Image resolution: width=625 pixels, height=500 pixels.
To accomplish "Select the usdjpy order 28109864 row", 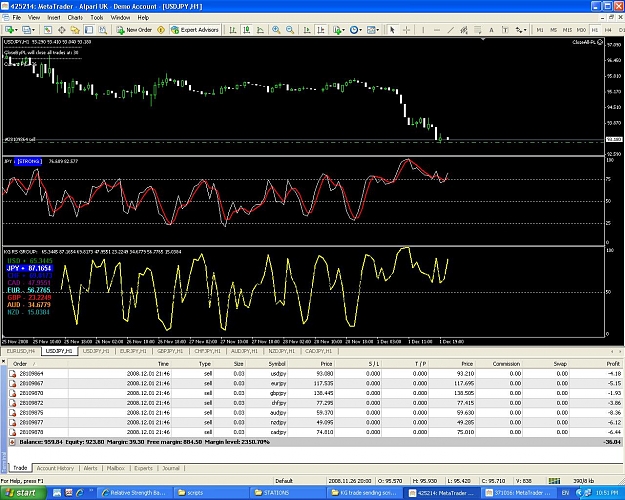I will click(315, 374).
